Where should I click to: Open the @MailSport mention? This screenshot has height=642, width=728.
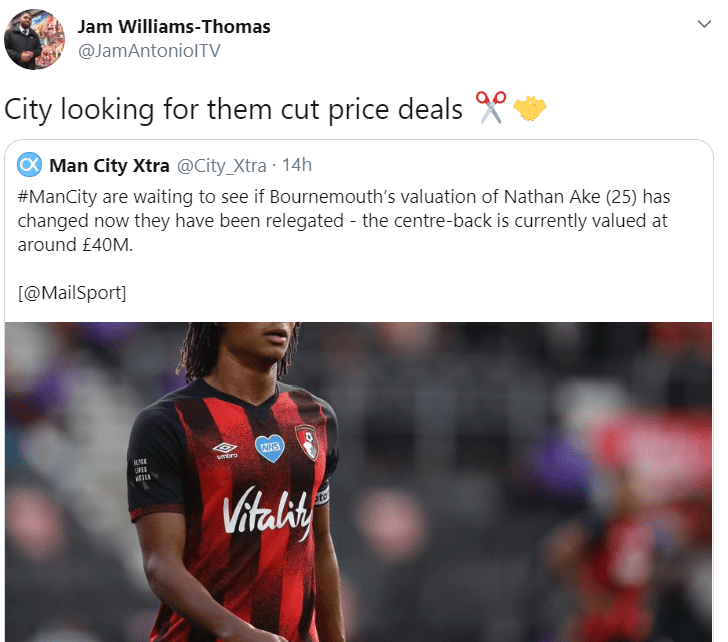coord(72,293)
